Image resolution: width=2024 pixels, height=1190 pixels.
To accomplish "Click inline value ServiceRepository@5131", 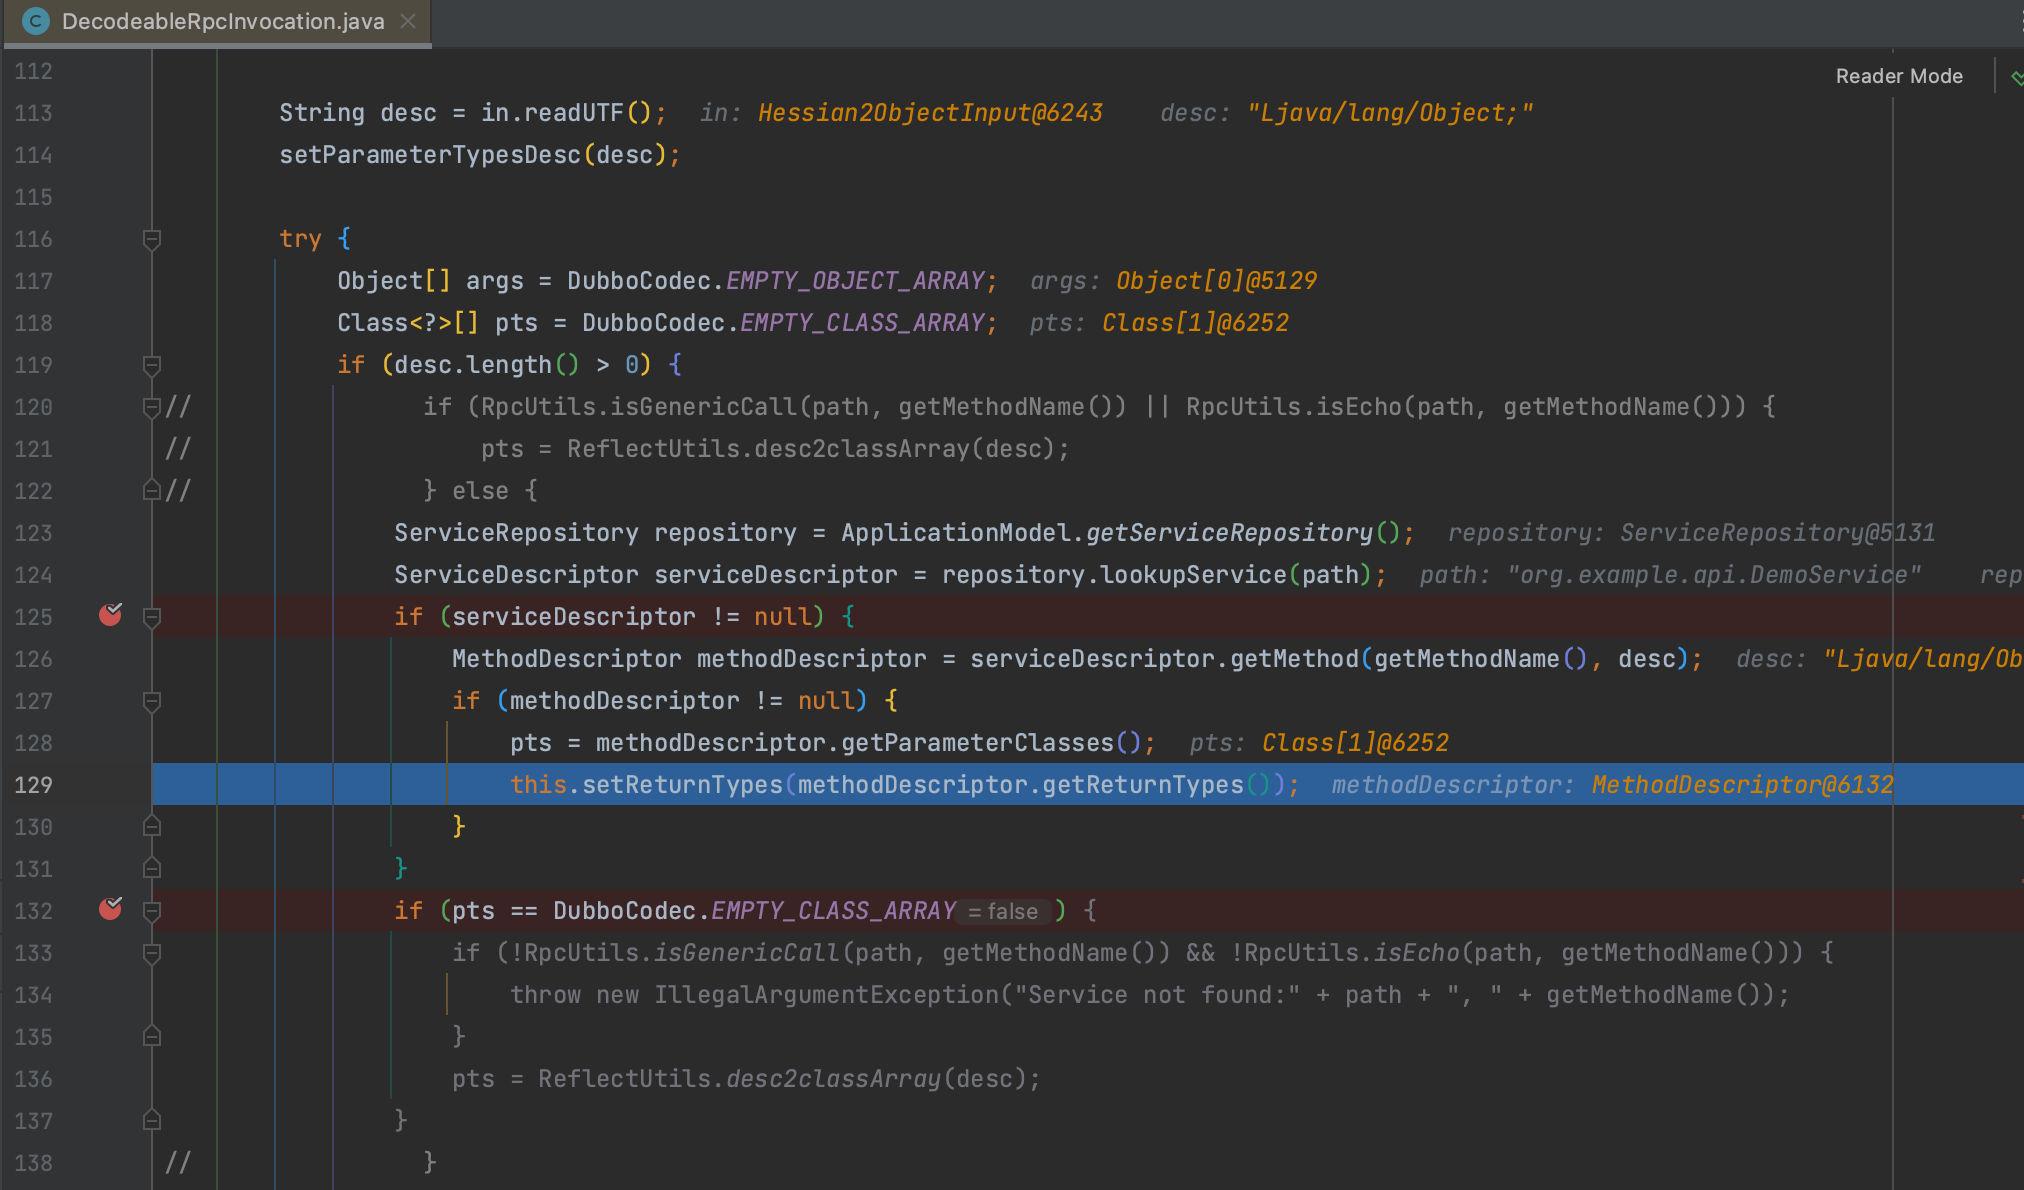I will (x=1777, y=533).
